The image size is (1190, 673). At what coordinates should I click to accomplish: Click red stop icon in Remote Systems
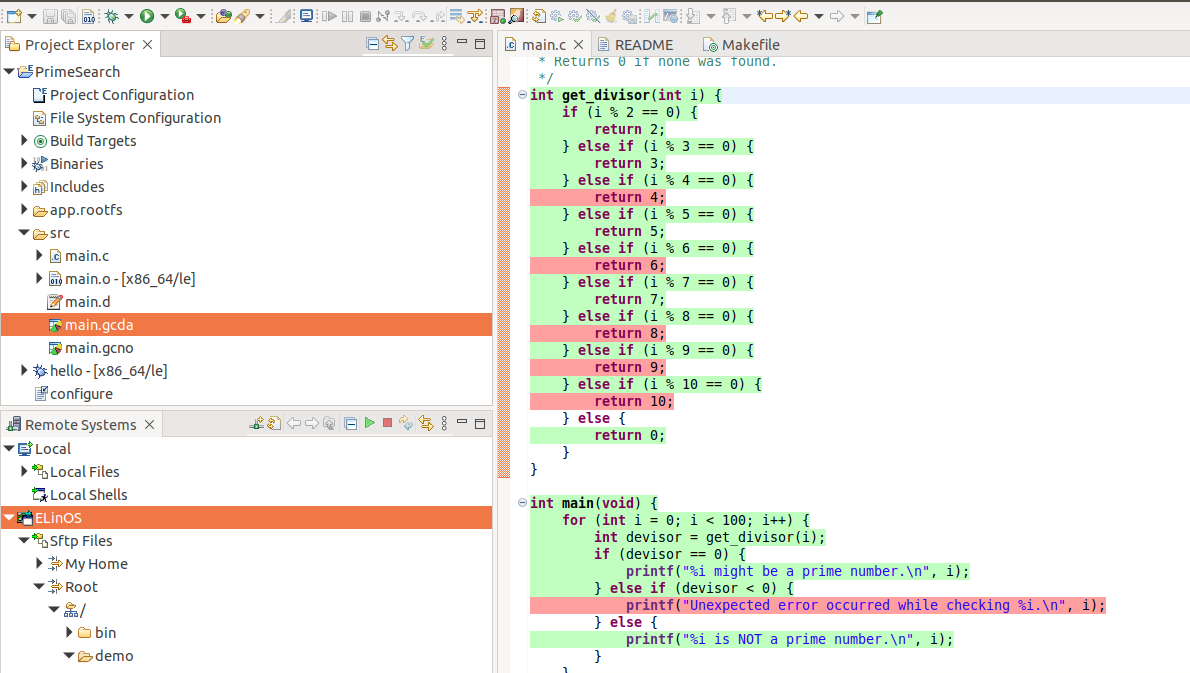[x=387, y=424]
